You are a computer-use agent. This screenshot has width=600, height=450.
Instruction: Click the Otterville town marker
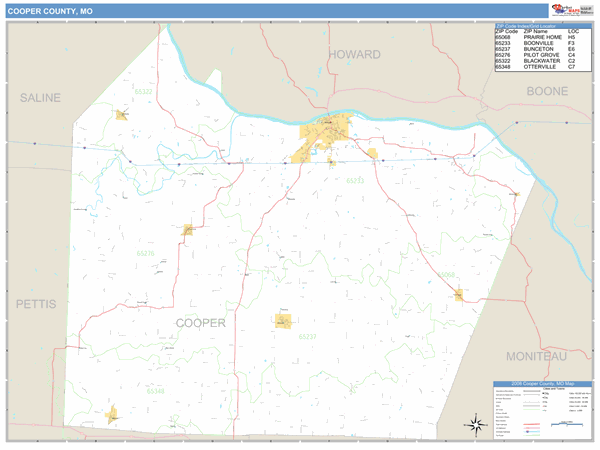tap(112, 413)
